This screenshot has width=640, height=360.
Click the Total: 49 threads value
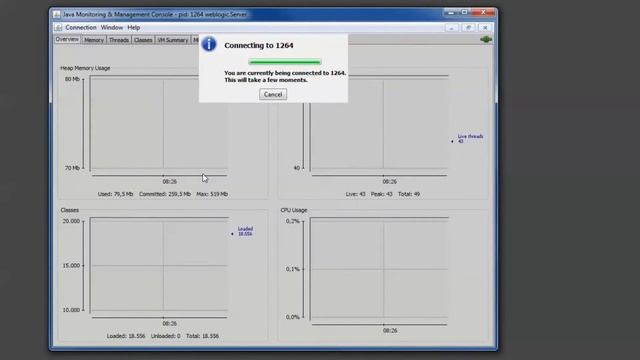409,194
